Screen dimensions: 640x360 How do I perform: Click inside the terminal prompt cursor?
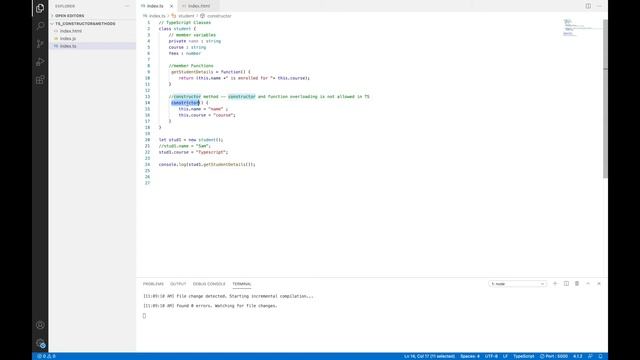click(144, 316)
